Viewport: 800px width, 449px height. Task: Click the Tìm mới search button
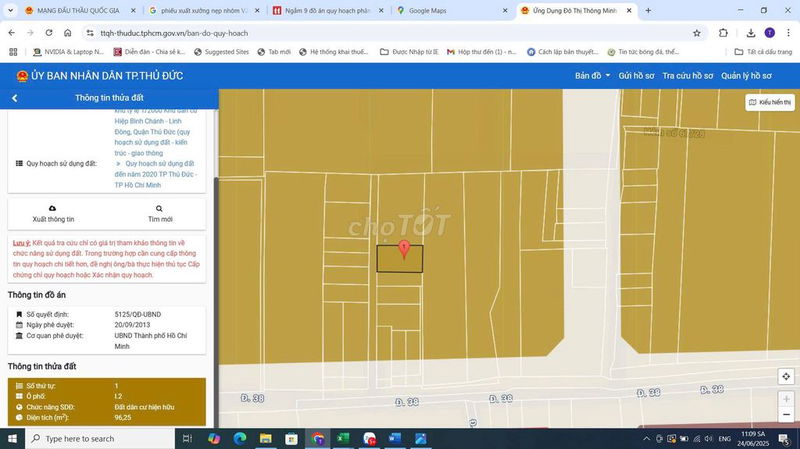click(x=160, y=212)
